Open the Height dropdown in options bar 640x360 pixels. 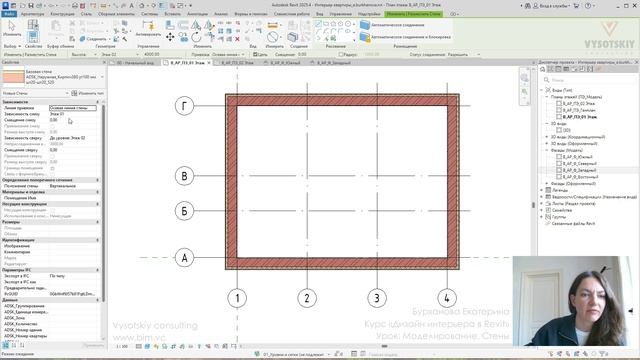click(84, 54)
